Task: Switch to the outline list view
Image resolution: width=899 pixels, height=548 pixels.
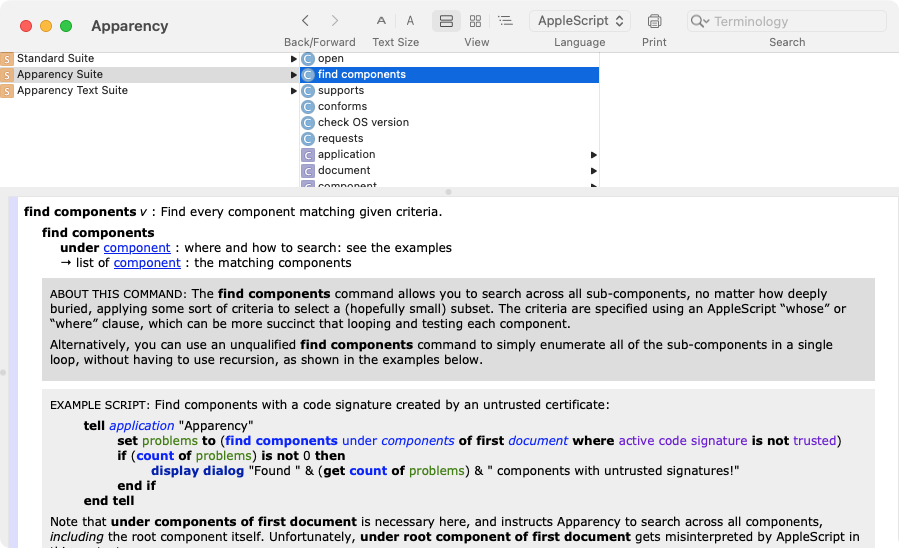Action: (x=505, y=21)
